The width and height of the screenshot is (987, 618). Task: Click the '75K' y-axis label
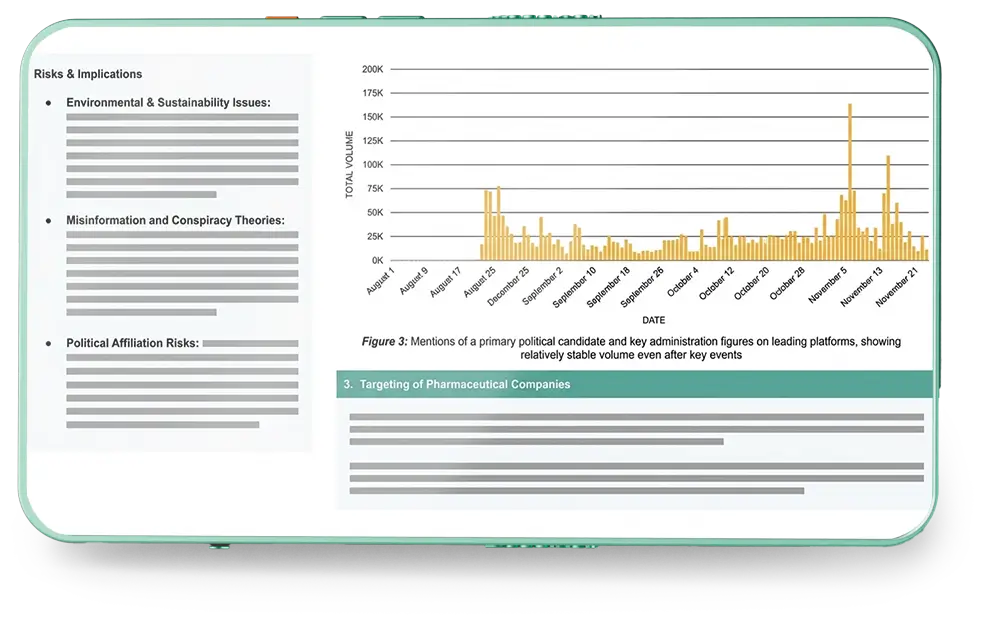pyautogui.click(x=375, y=189)
